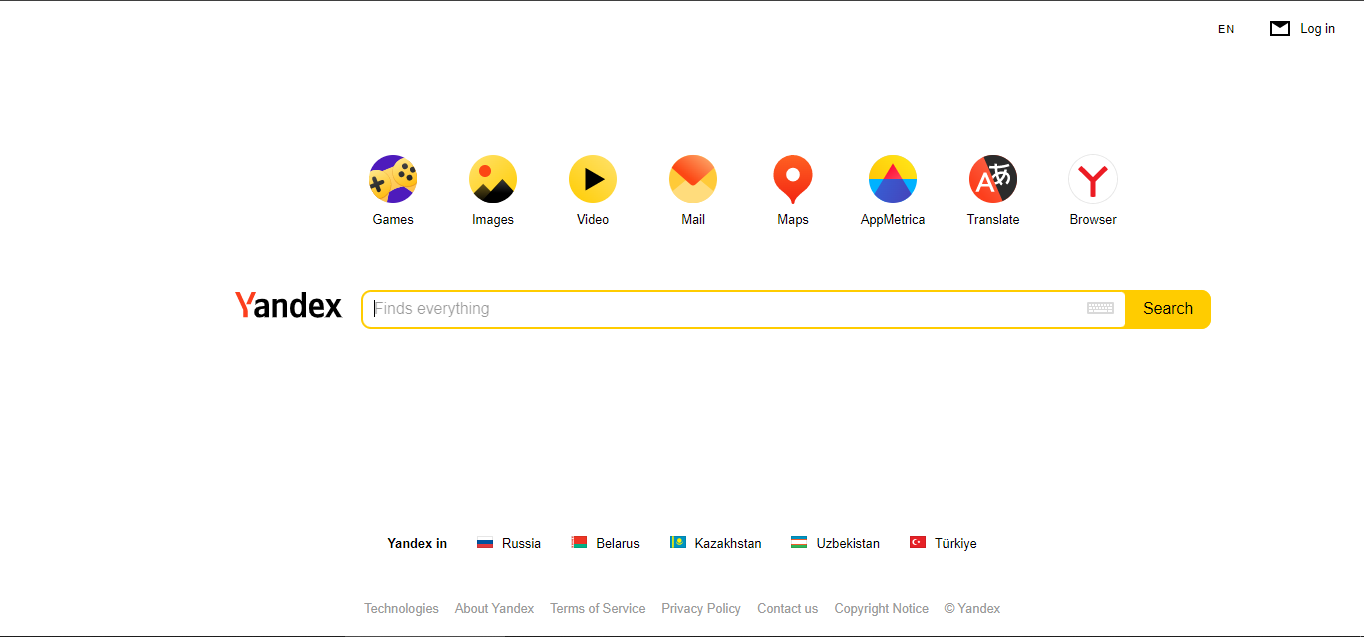This screenshot has width=1364, height=637.
Task: Click the Russia flag icon
Action: (x=485, y=543)
